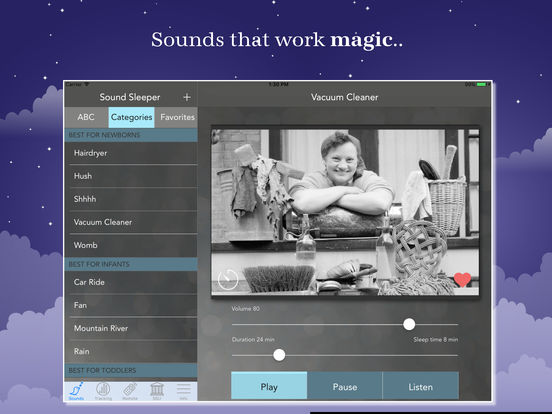The width and height of the screenshot is (552, 414).
Task: Click the Best for Toddlers section header
Action: point(131,370)
